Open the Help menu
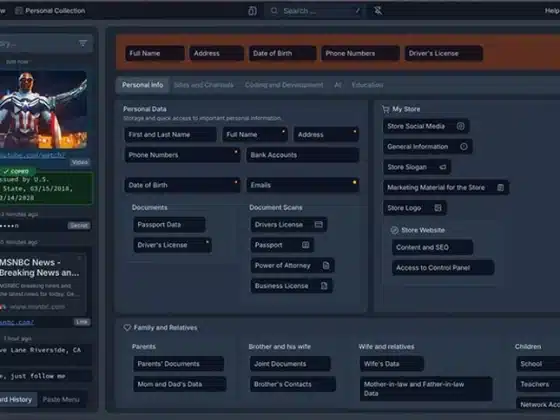 552,11
